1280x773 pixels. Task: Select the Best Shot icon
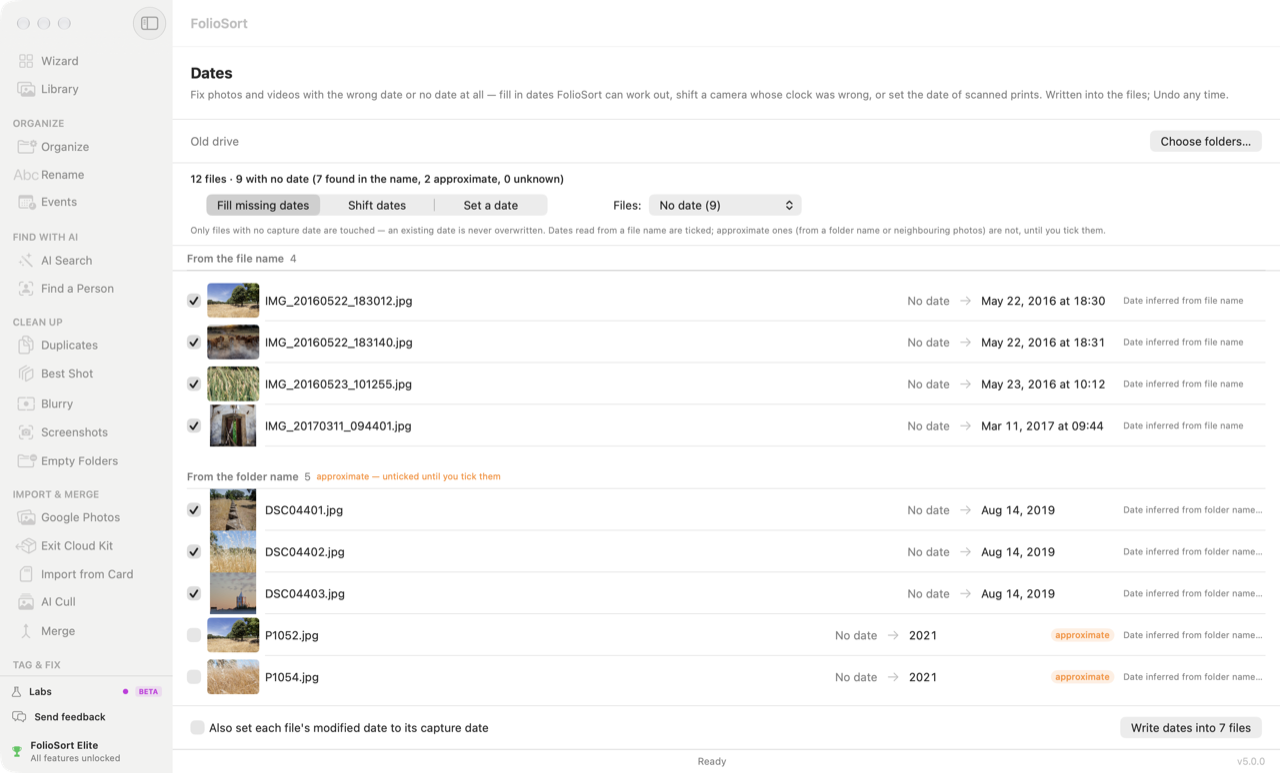[26, 374]
